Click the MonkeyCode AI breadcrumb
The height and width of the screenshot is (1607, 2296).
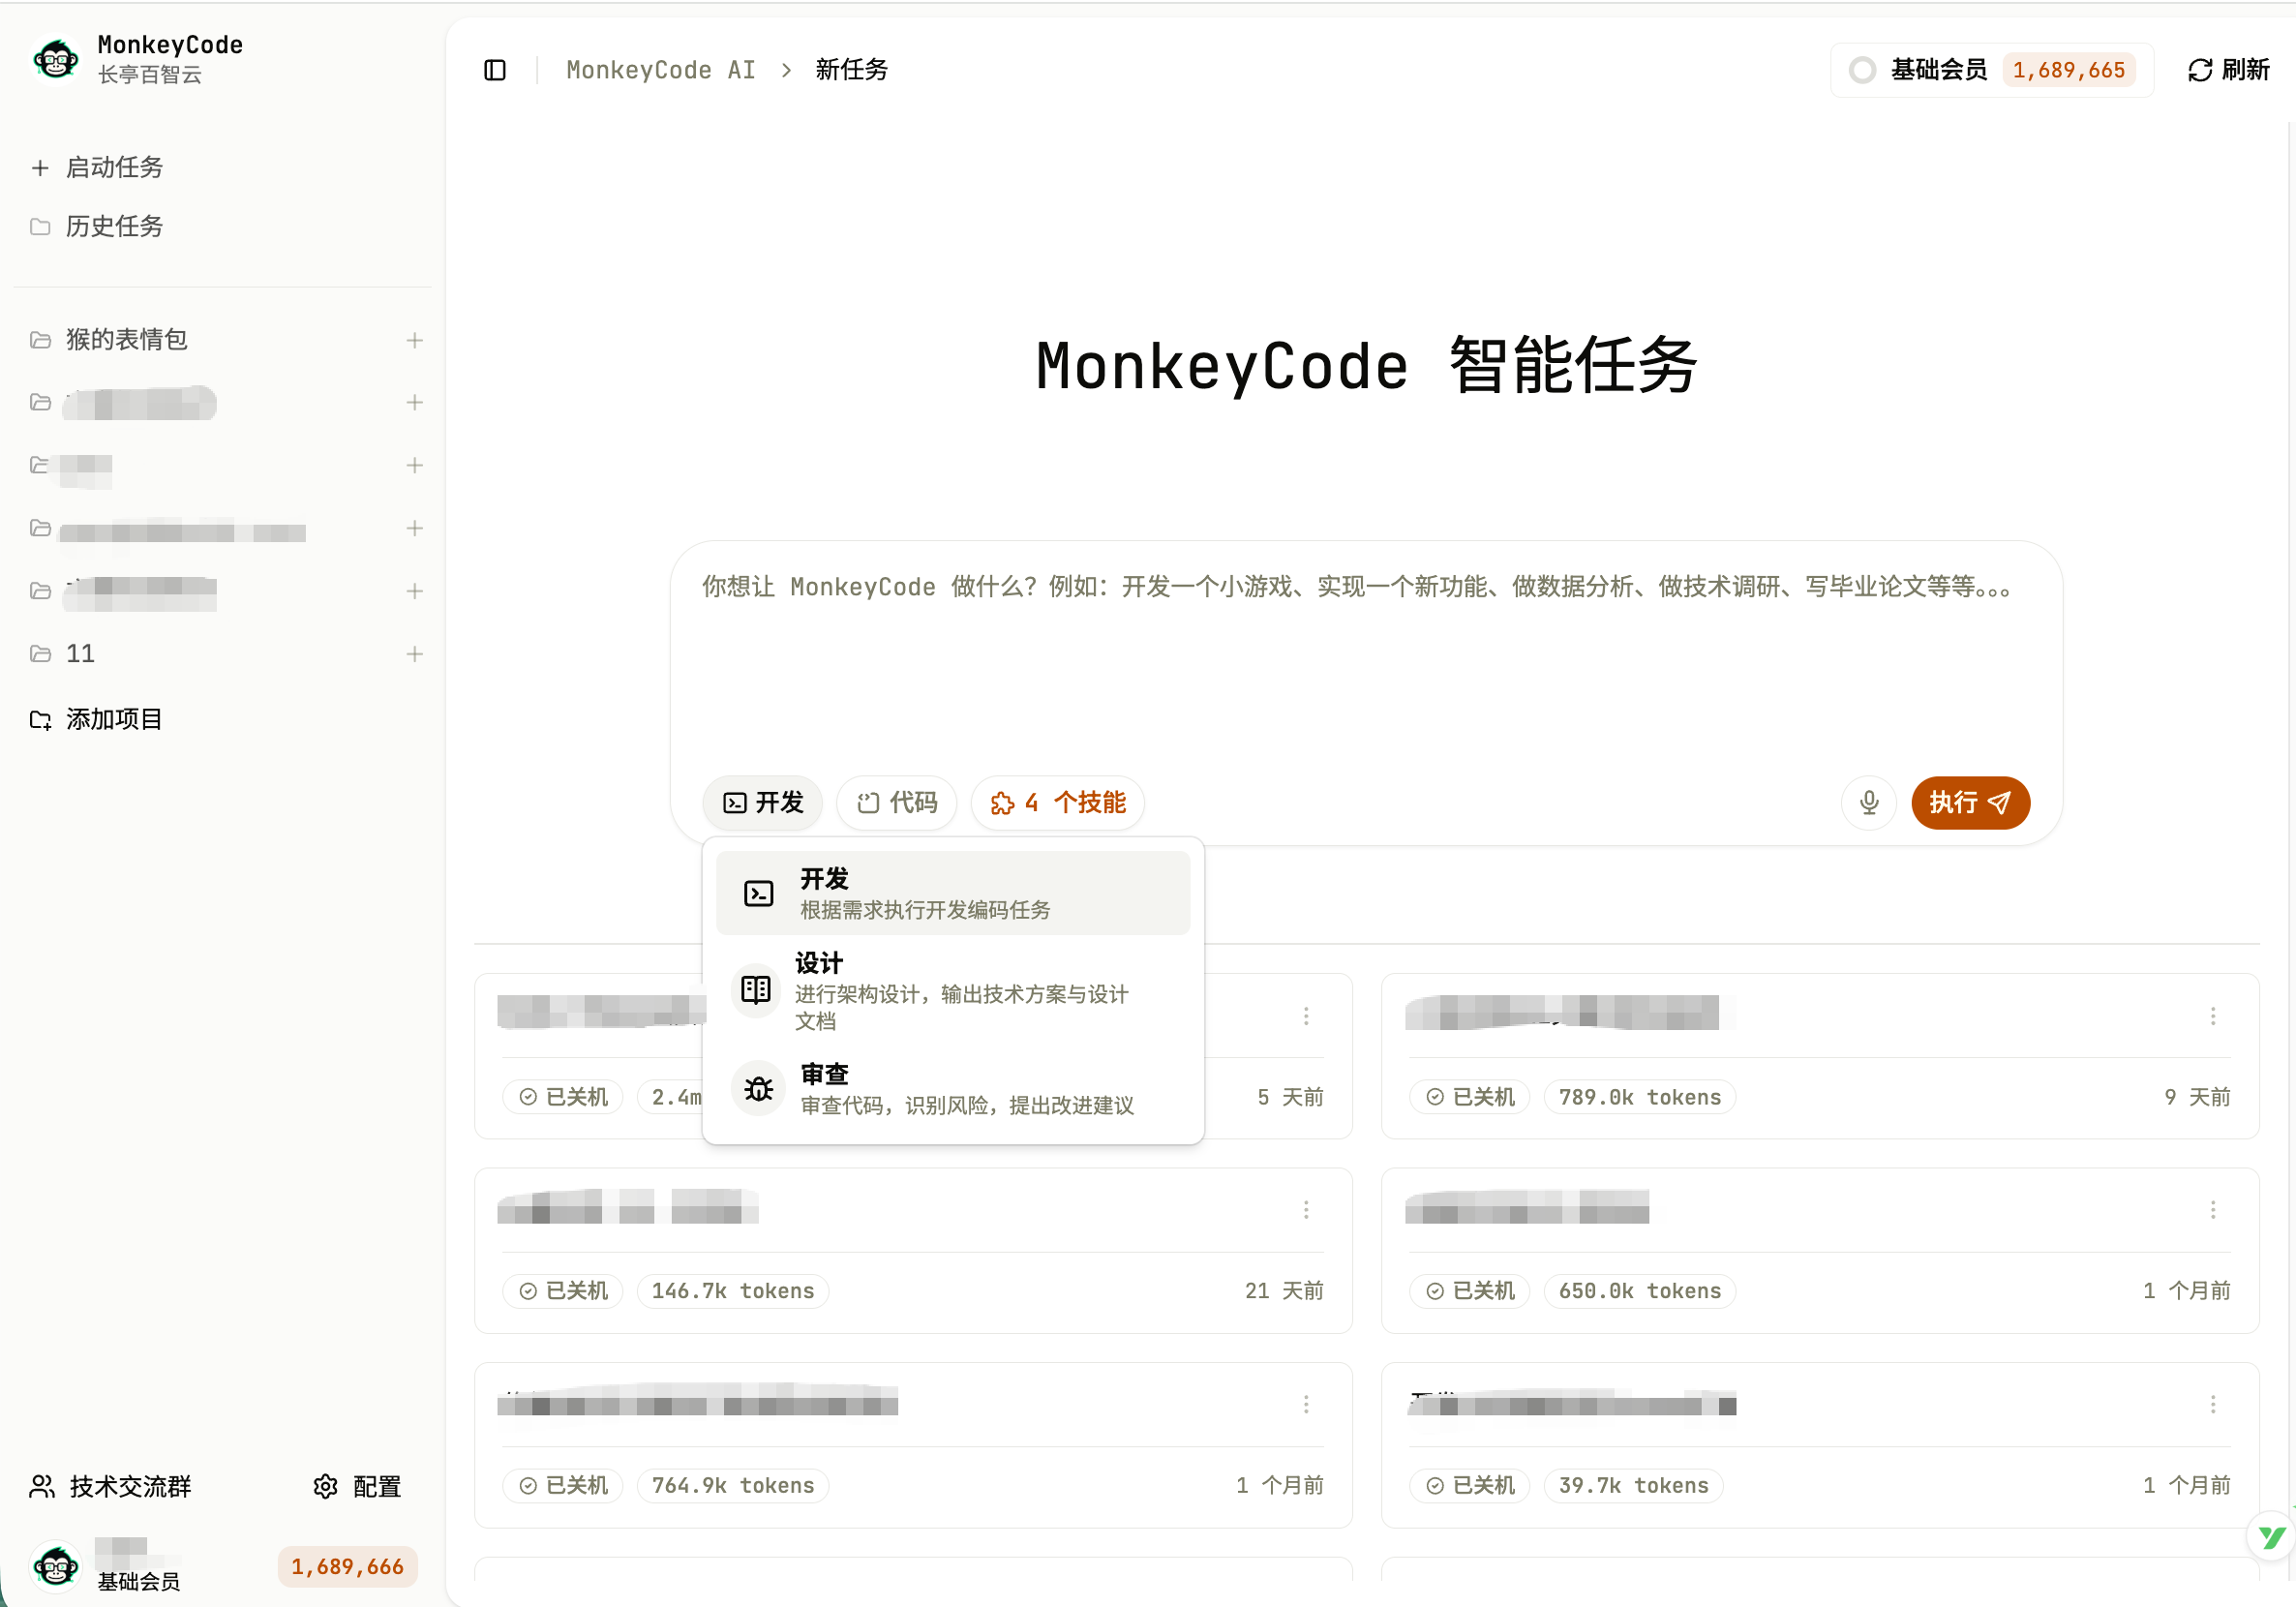[x=660, y=70]
